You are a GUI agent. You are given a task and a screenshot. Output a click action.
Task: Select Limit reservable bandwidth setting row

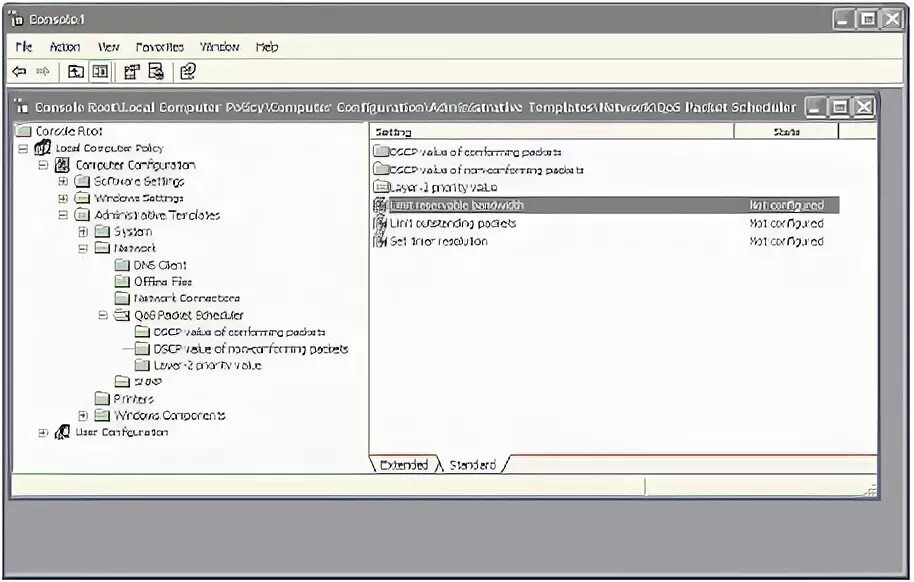606,205
